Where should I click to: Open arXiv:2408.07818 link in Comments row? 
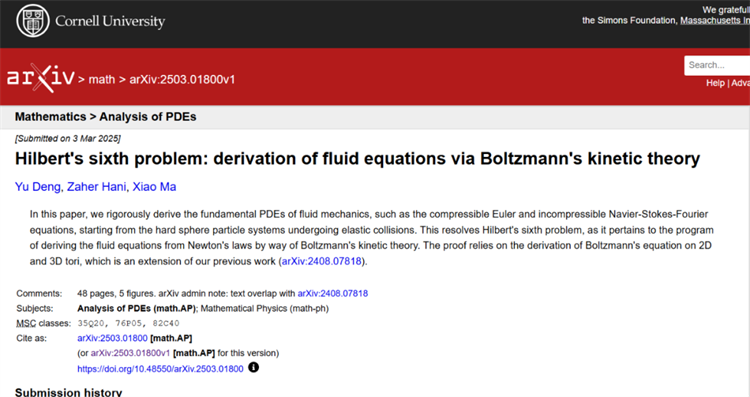pos(333,294)
